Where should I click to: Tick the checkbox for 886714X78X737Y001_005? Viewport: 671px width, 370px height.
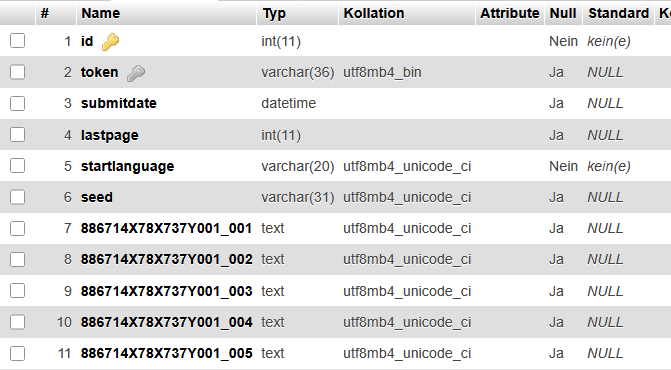(x=18, y=353)
